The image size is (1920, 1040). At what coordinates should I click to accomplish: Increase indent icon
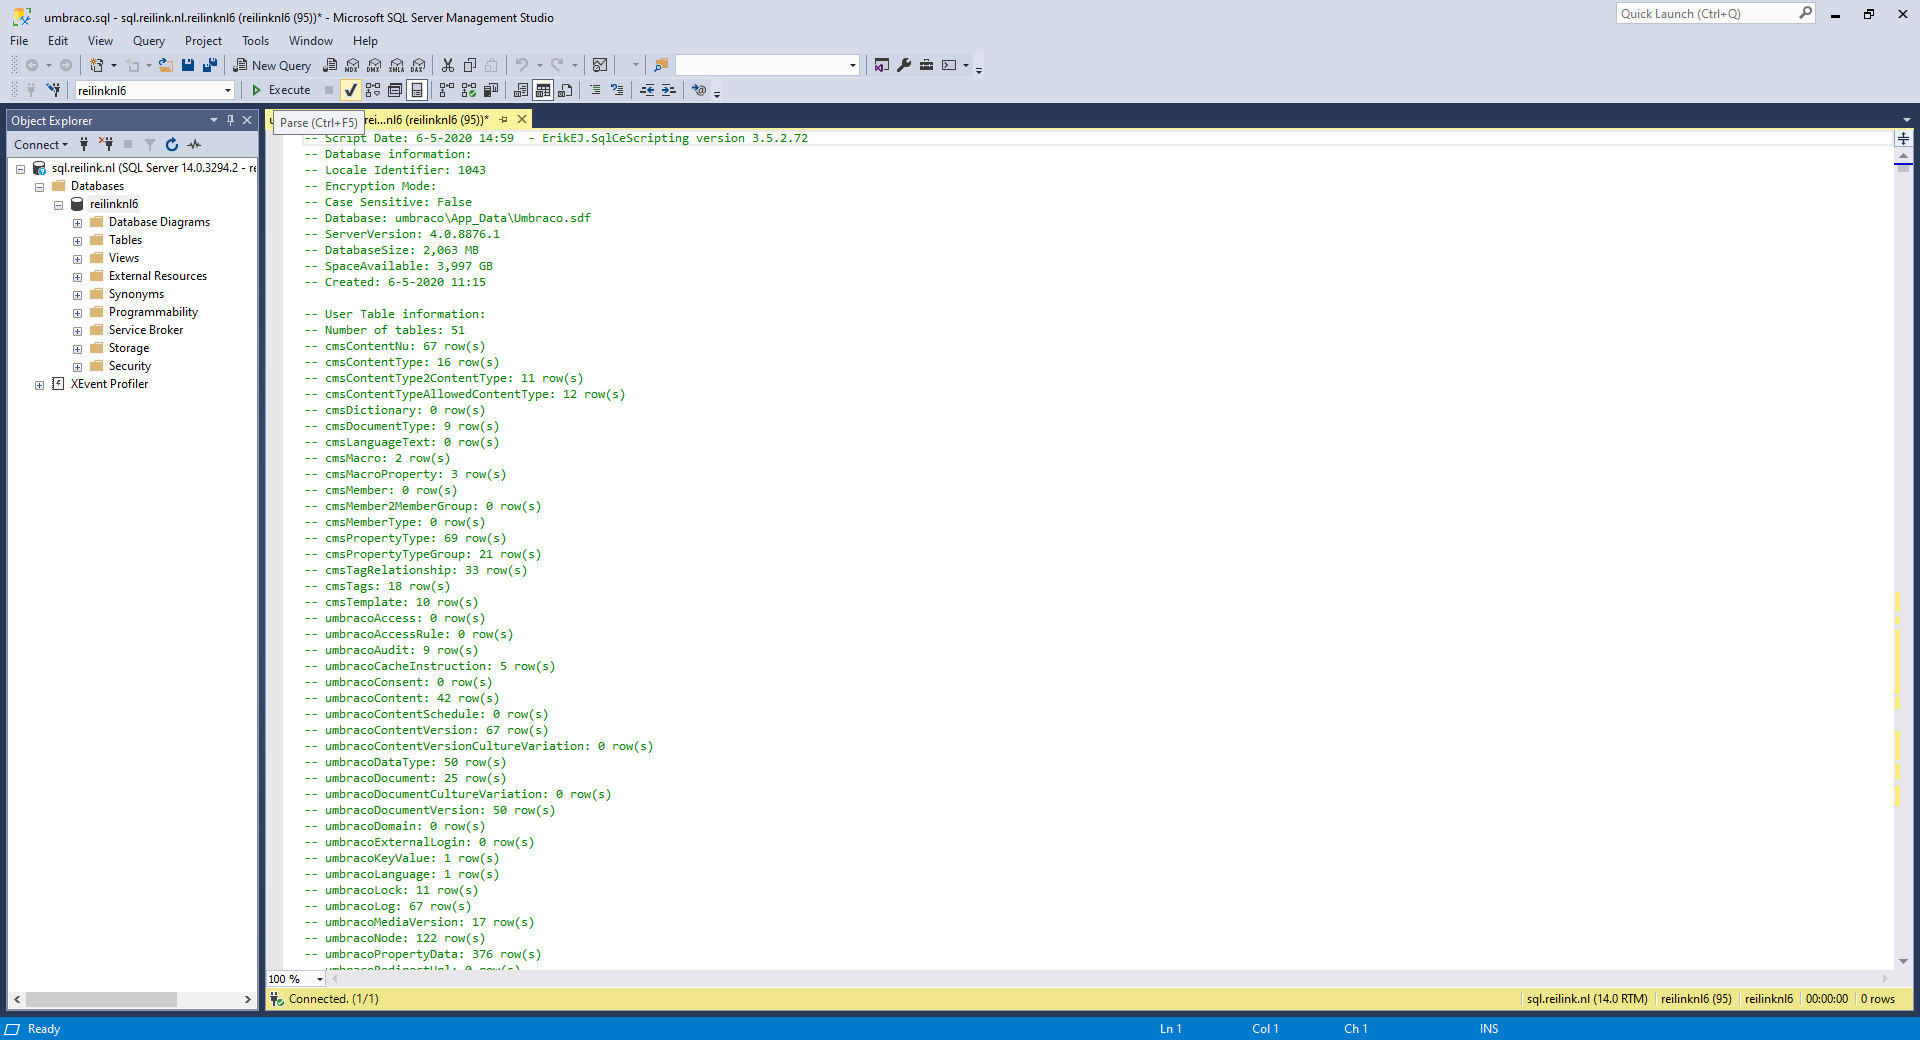pos(669,90)
